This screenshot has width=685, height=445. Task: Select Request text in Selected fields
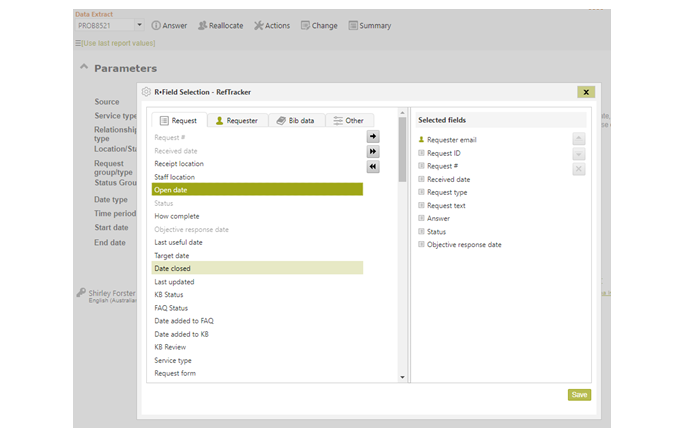point(442,205)
